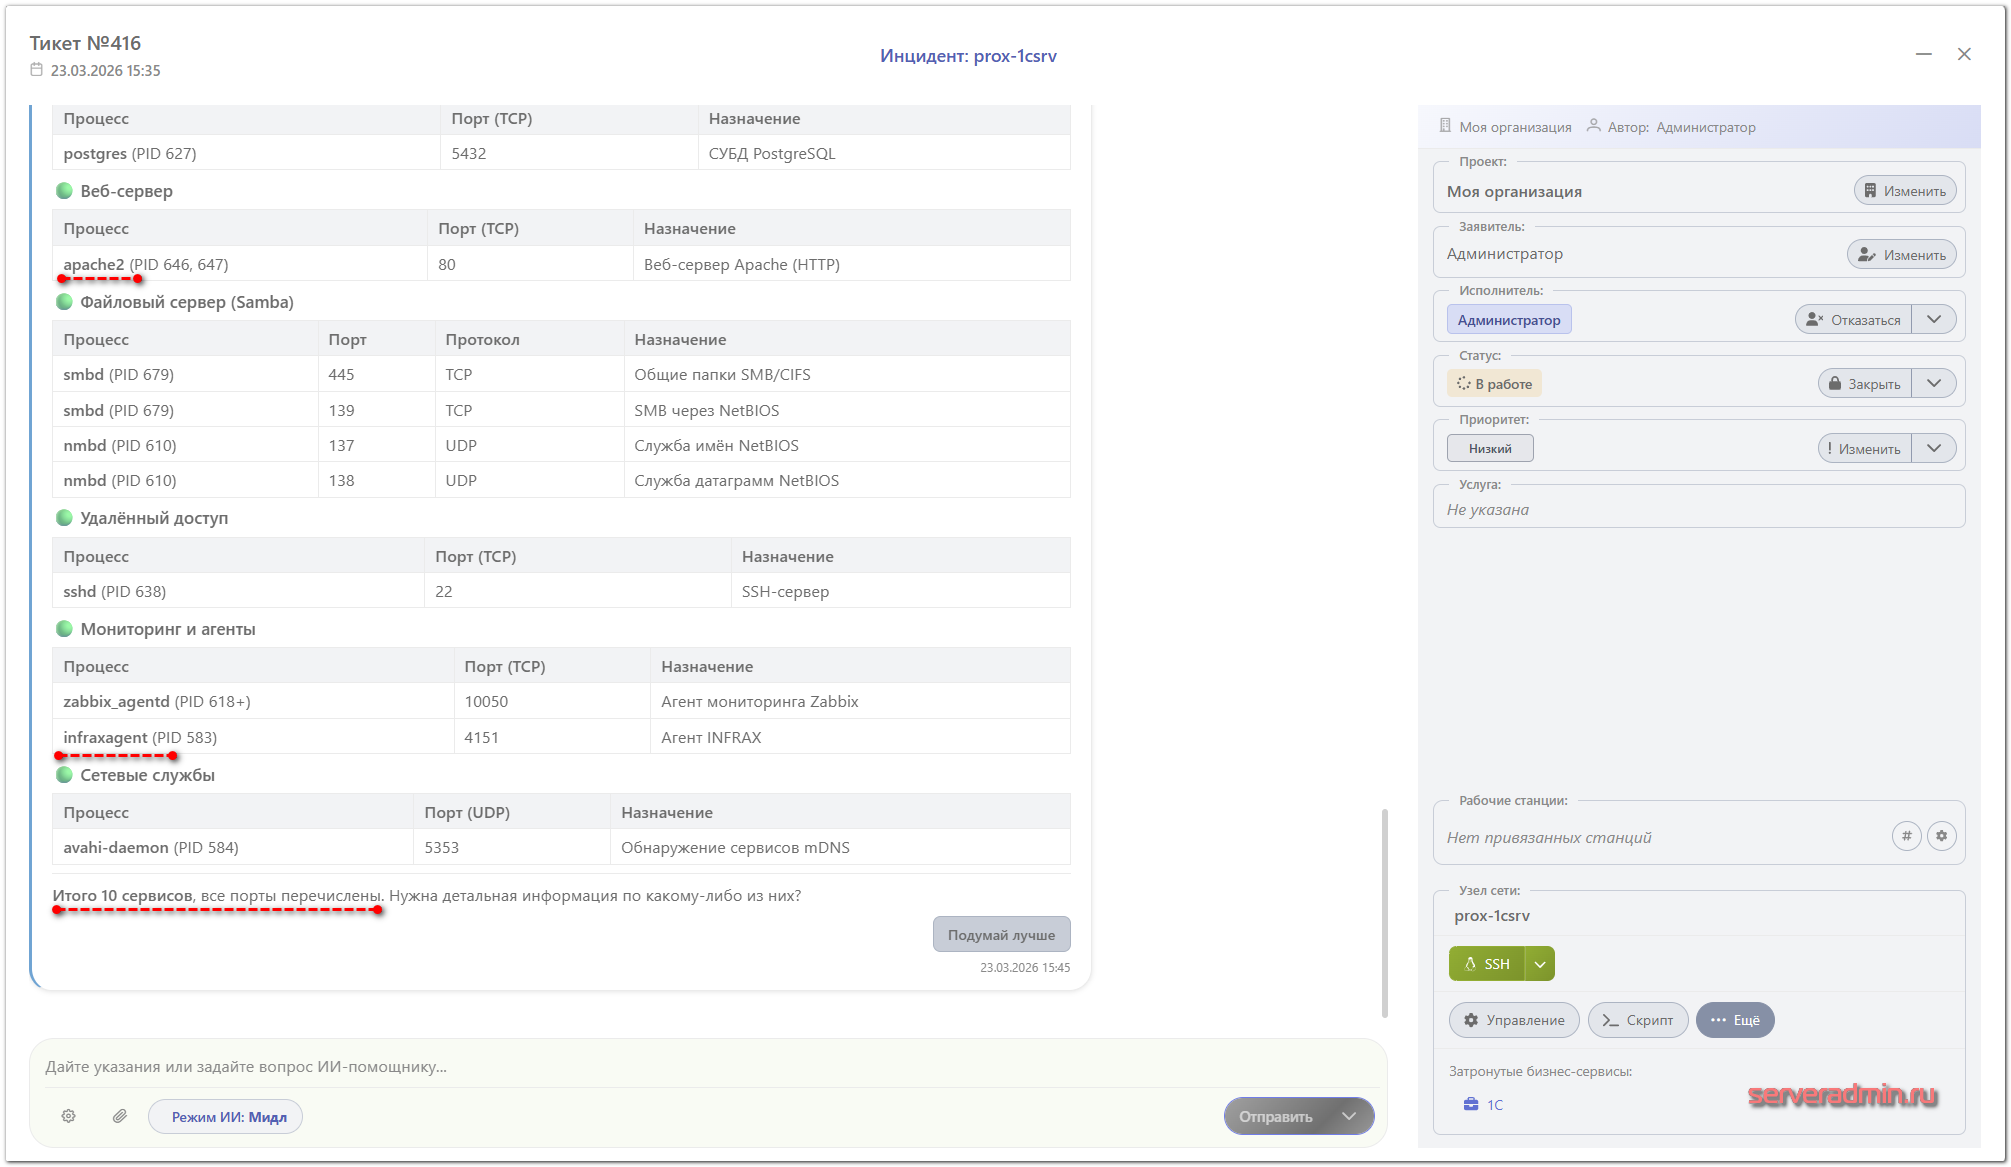
Task: Click gear icon in Рабочие станции field
Action: click(1941, 836)
